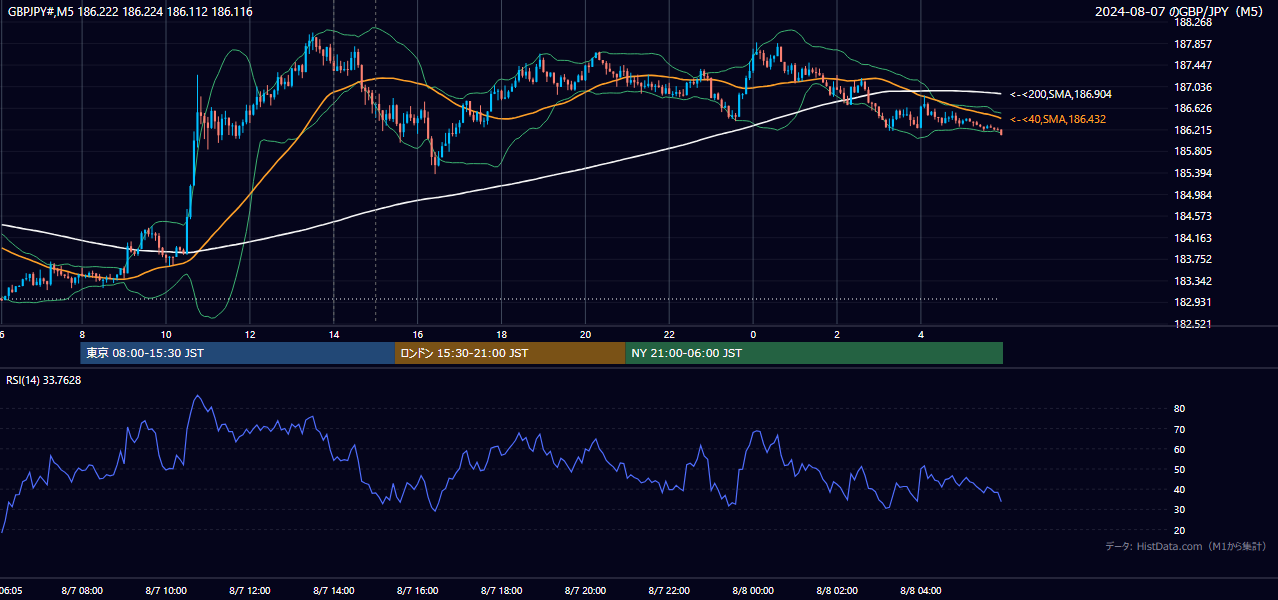Click the bottom time label 8/7 18:00
This screenshot has width=1278, height=600.
coord(501,591)
